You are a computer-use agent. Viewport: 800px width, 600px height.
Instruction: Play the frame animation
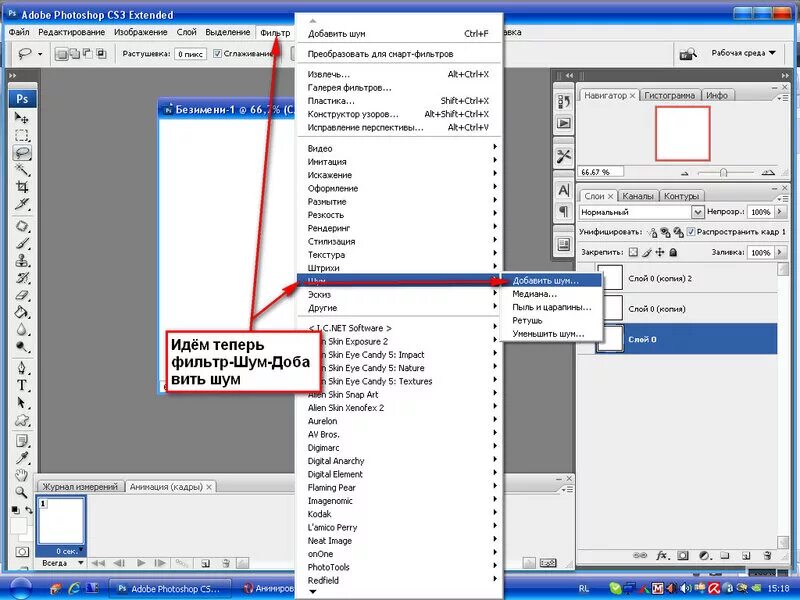(x=141, y=563)
